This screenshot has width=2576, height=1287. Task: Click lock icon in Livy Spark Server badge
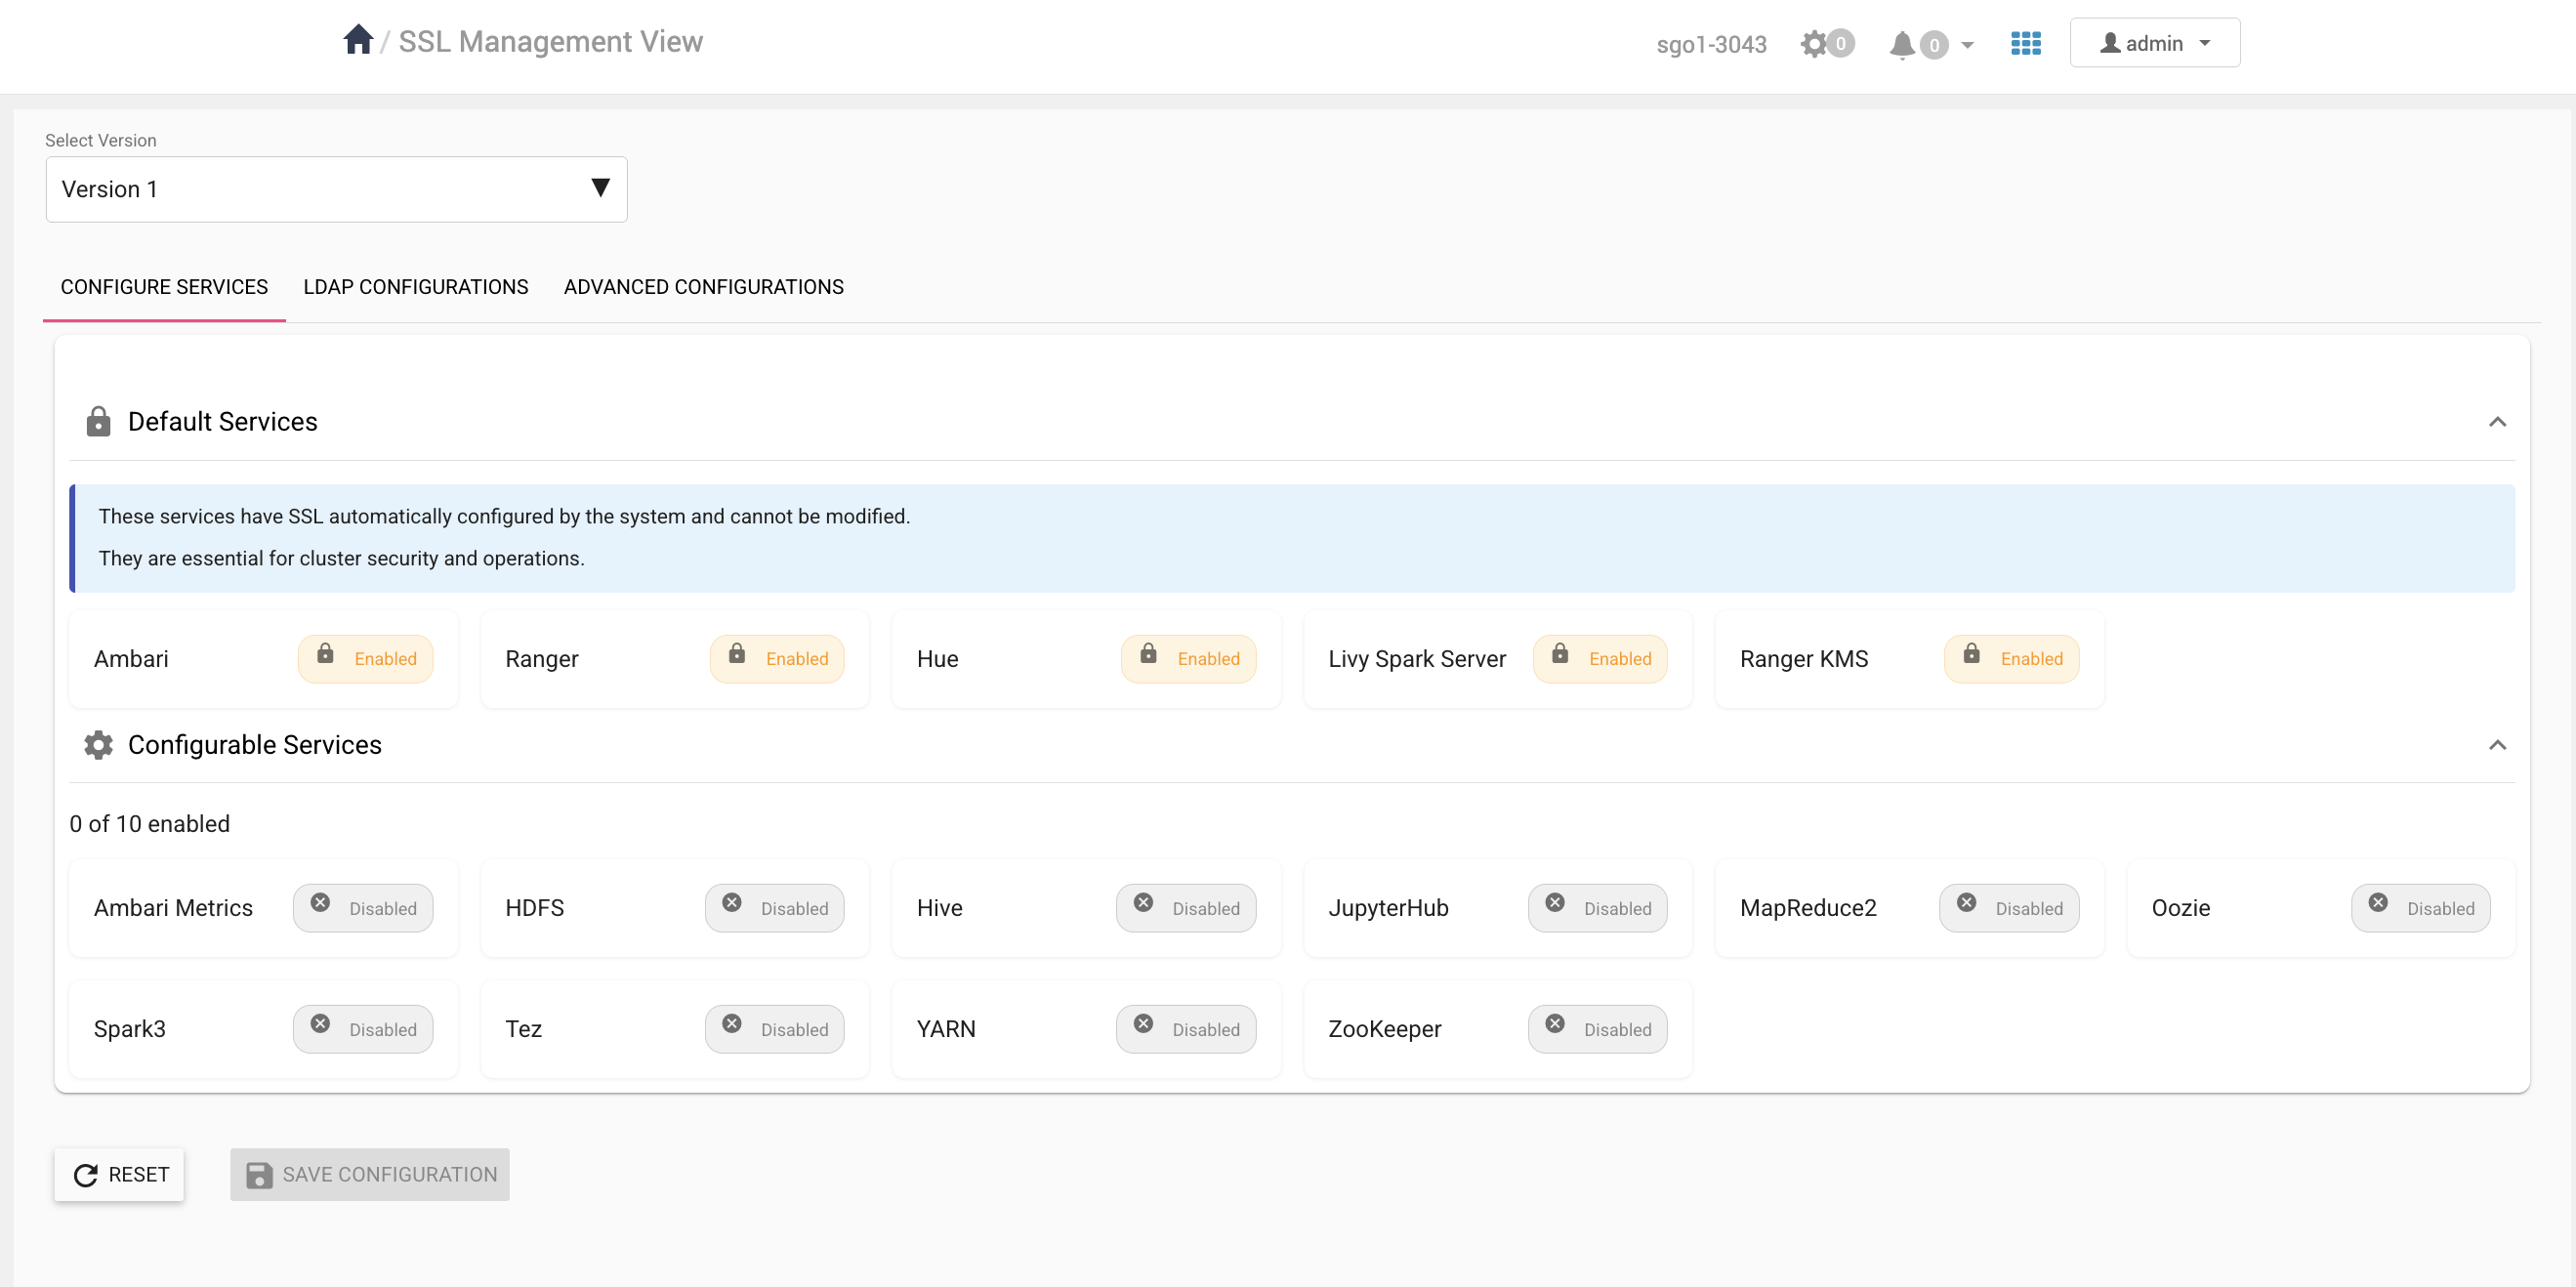1560,654
